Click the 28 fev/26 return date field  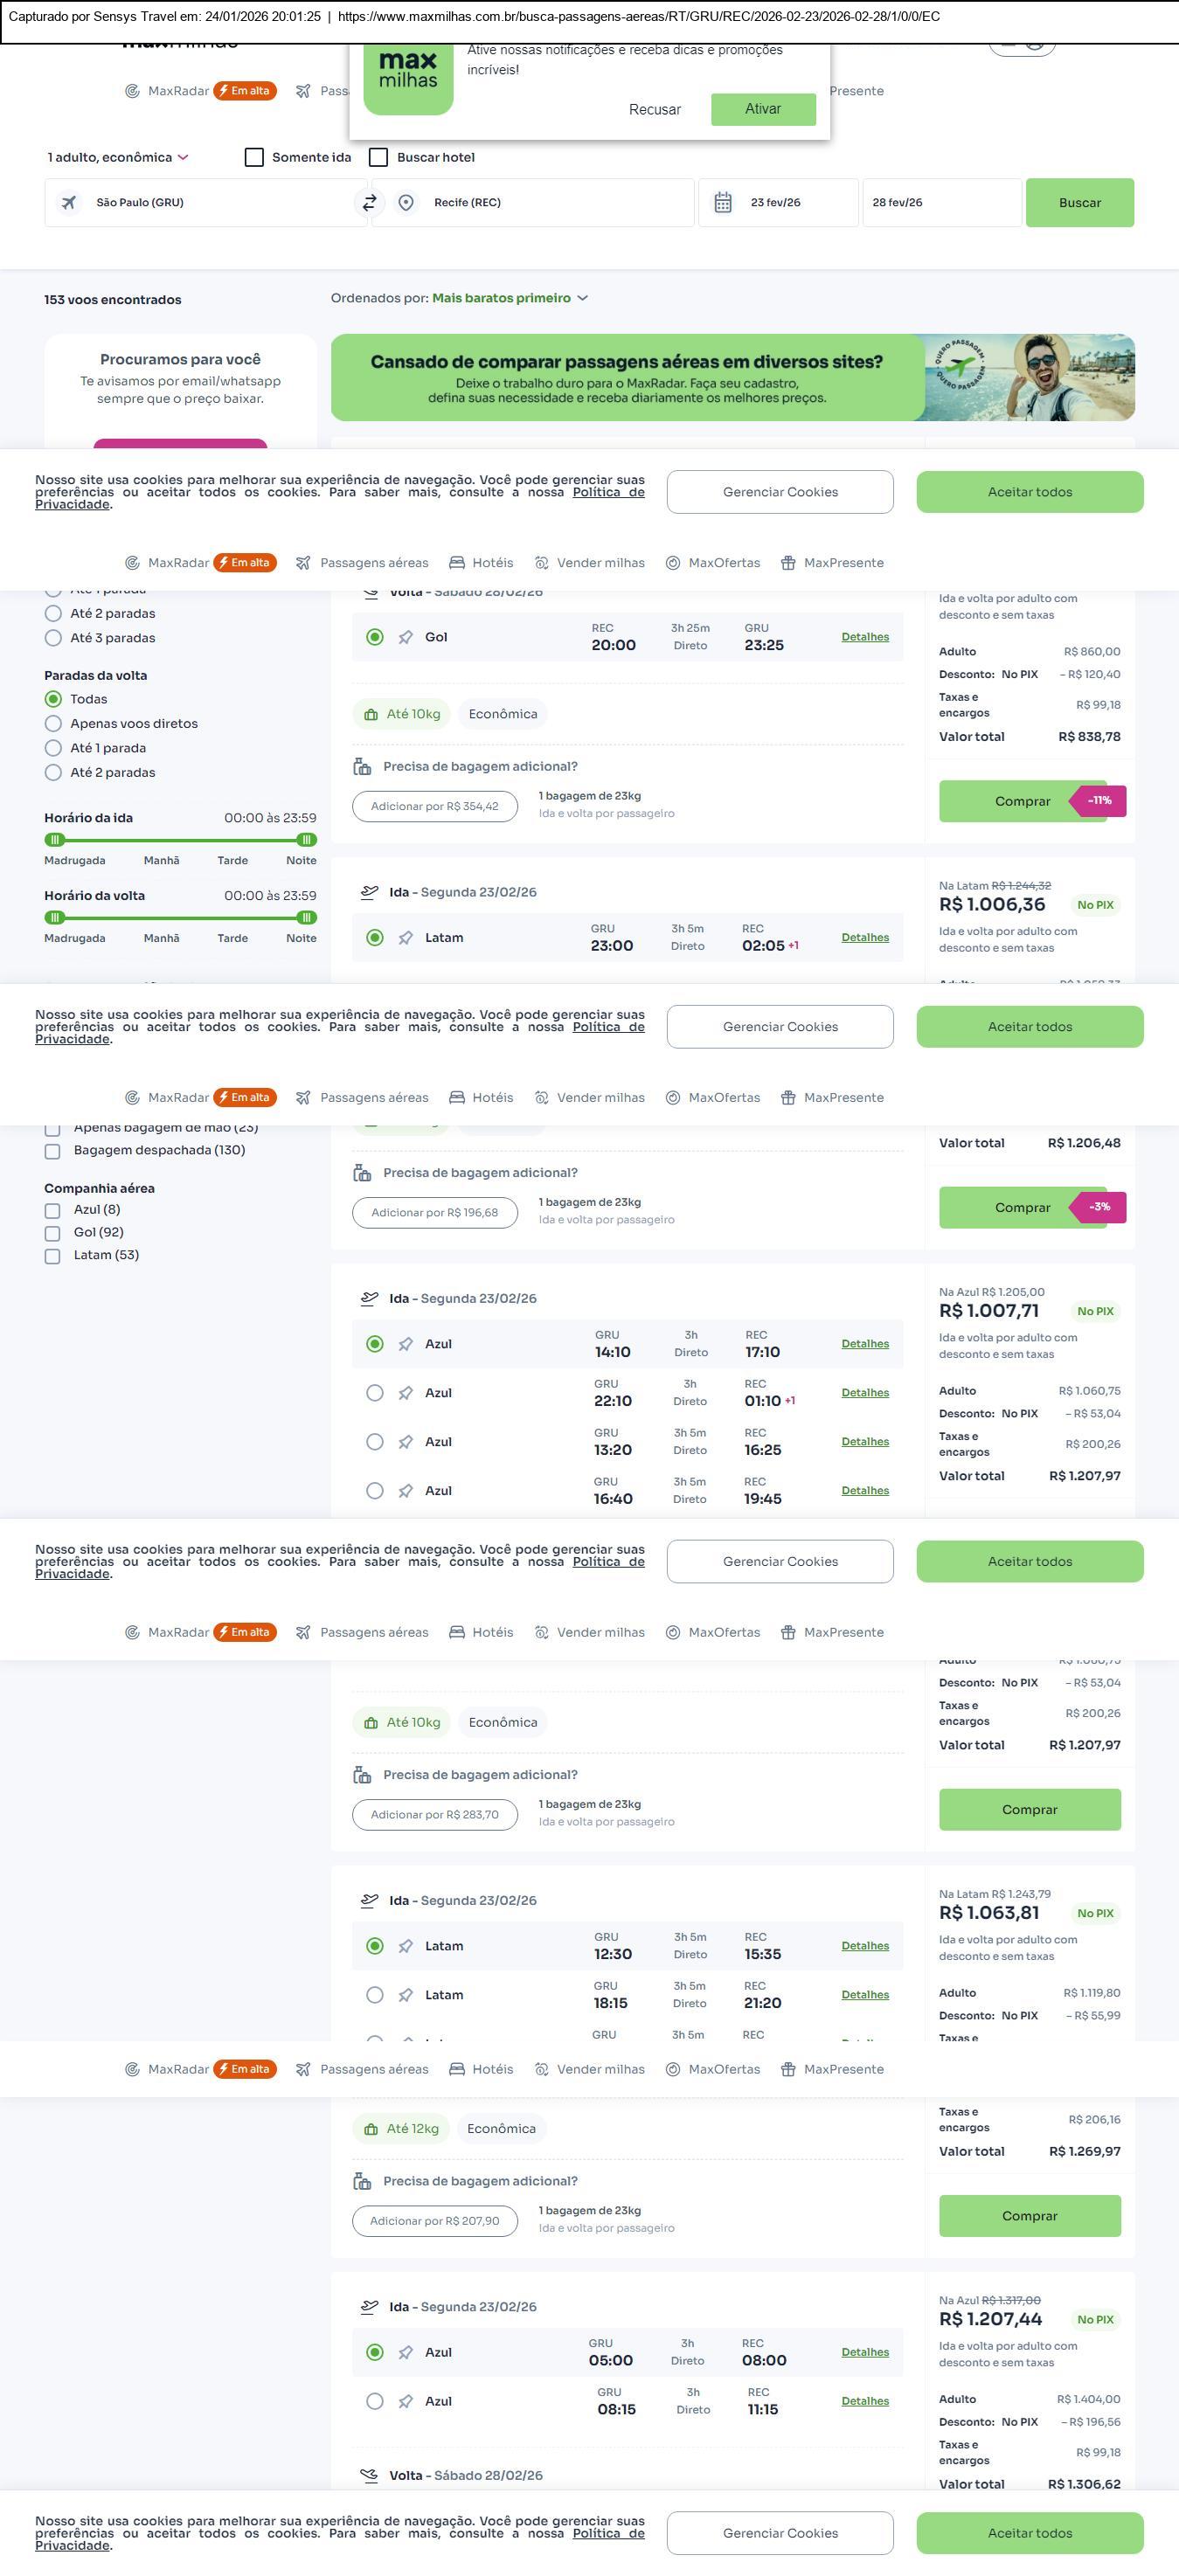tap(940, 203)
